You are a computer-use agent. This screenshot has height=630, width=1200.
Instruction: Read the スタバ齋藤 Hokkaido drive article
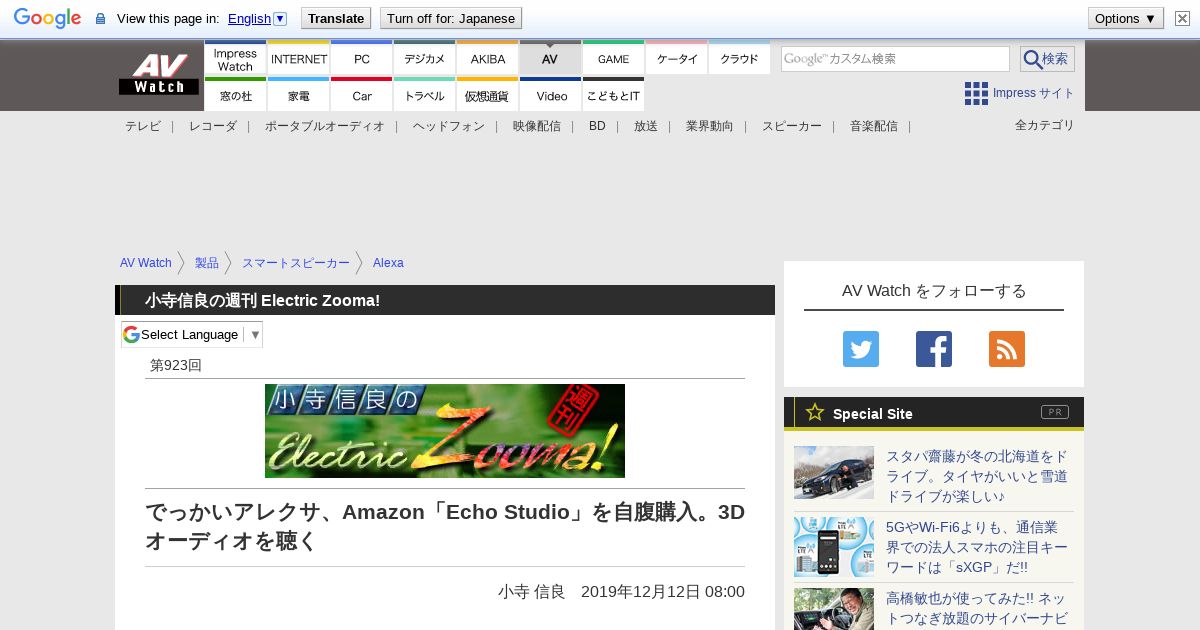click(x=977, y=476)
